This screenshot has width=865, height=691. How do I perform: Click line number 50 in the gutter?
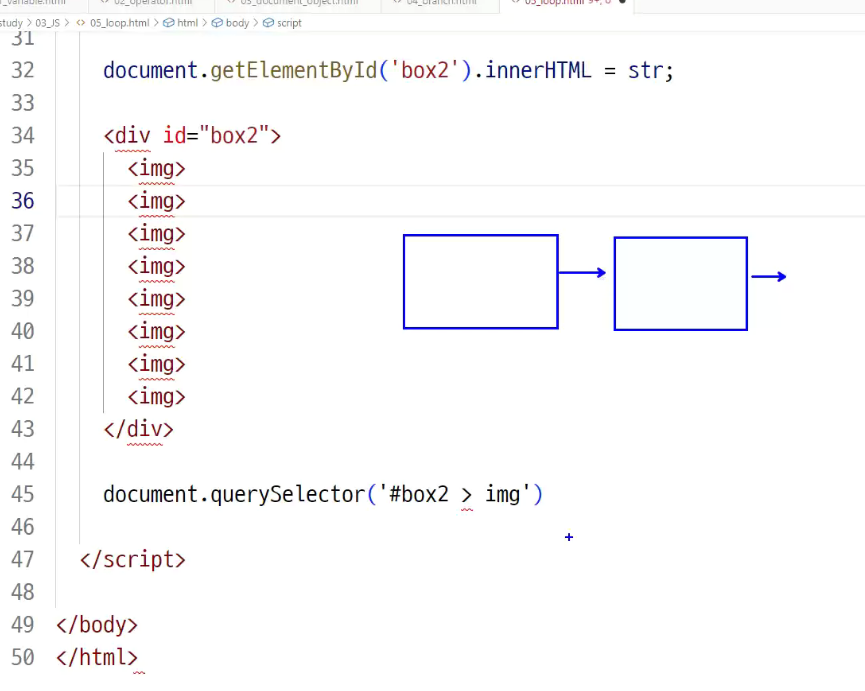(x=23, y=657)
